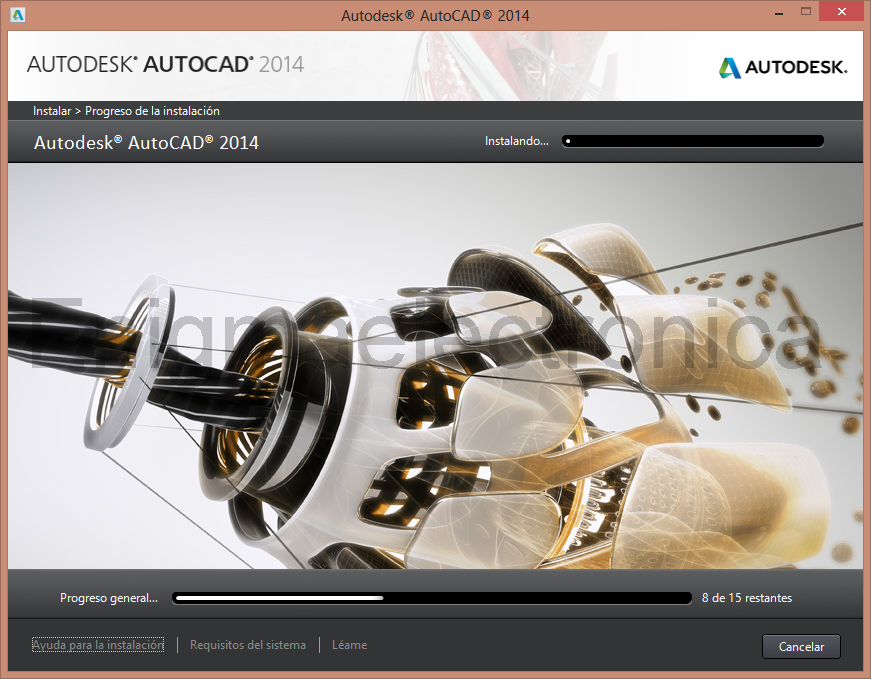Minimize the installer window
Screen dimensions: 871x679
(779, 12)
